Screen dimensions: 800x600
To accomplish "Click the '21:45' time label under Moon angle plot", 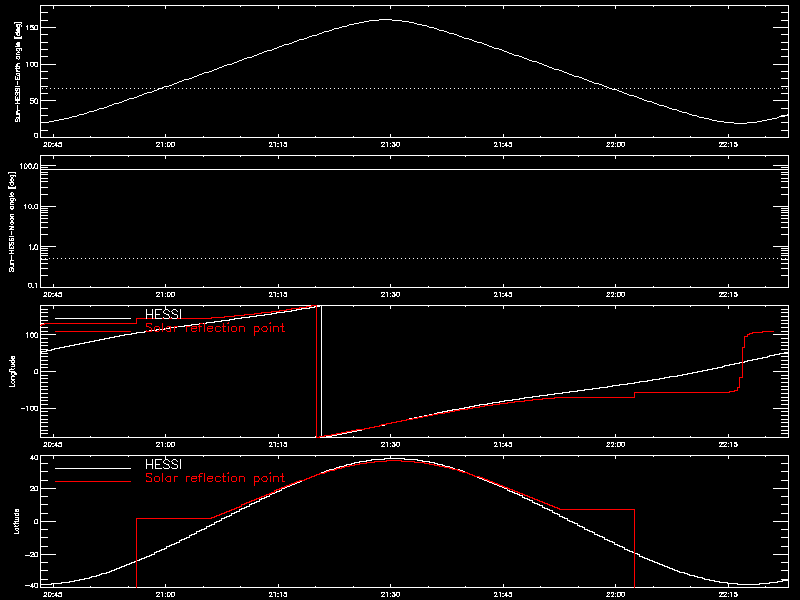I will pos(503,294).
